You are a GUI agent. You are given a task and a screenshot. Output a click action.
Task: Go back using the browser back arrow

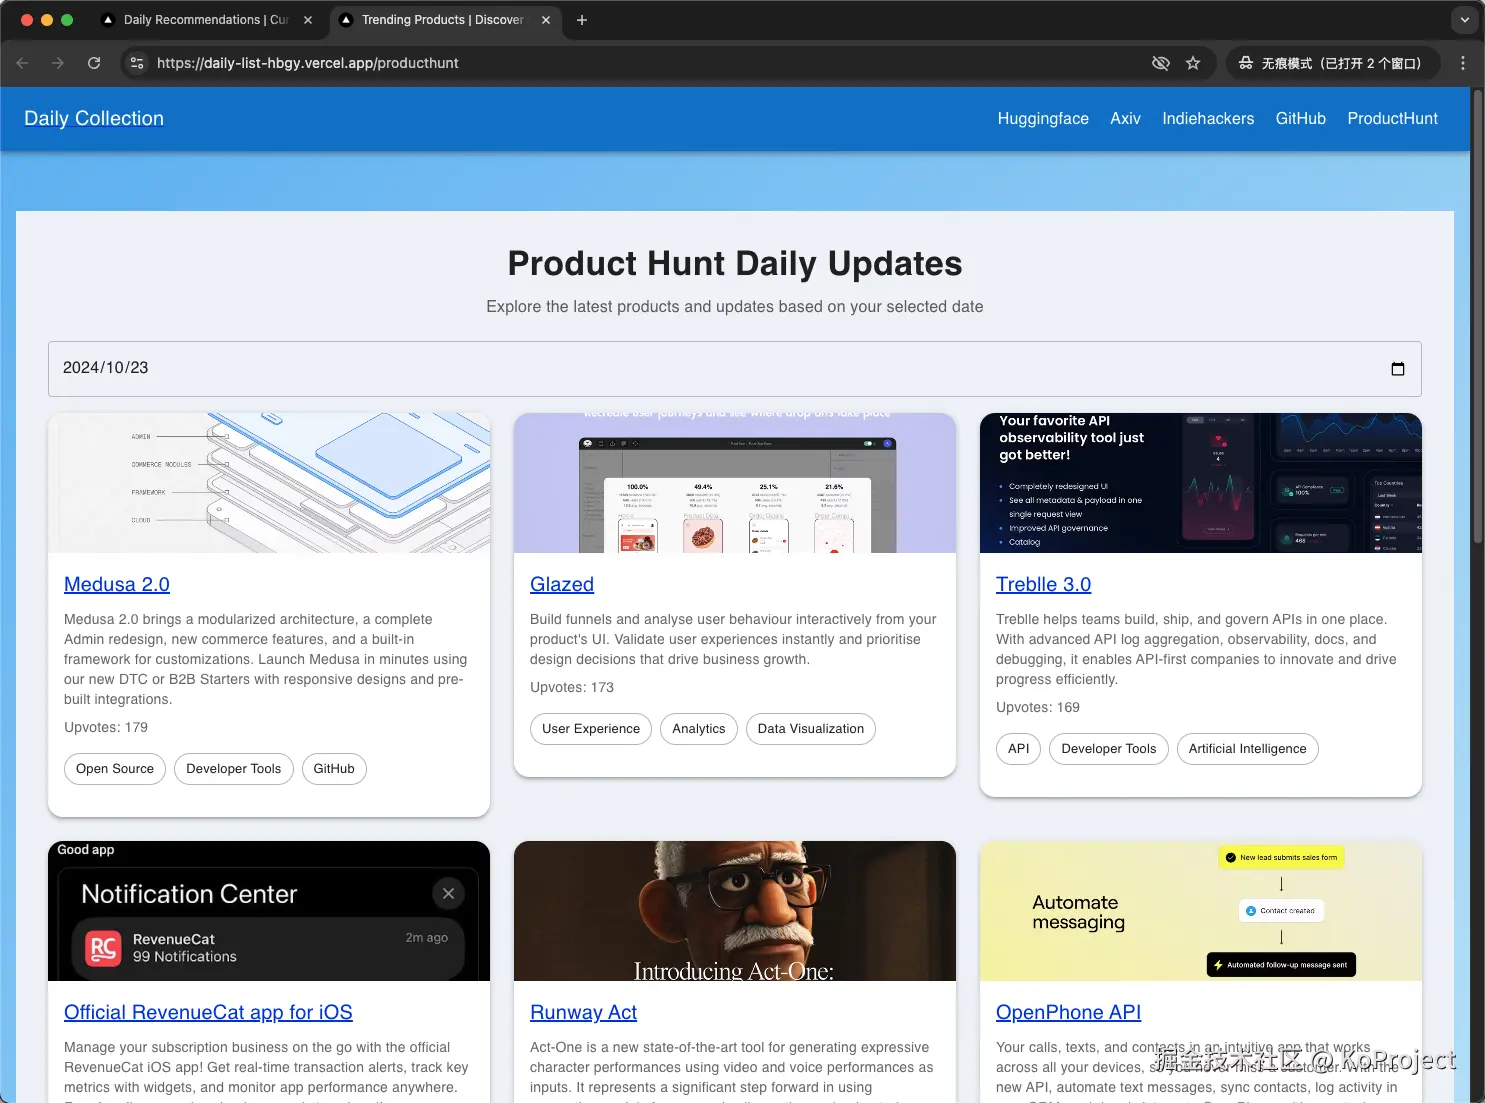[x=23, y=63]
